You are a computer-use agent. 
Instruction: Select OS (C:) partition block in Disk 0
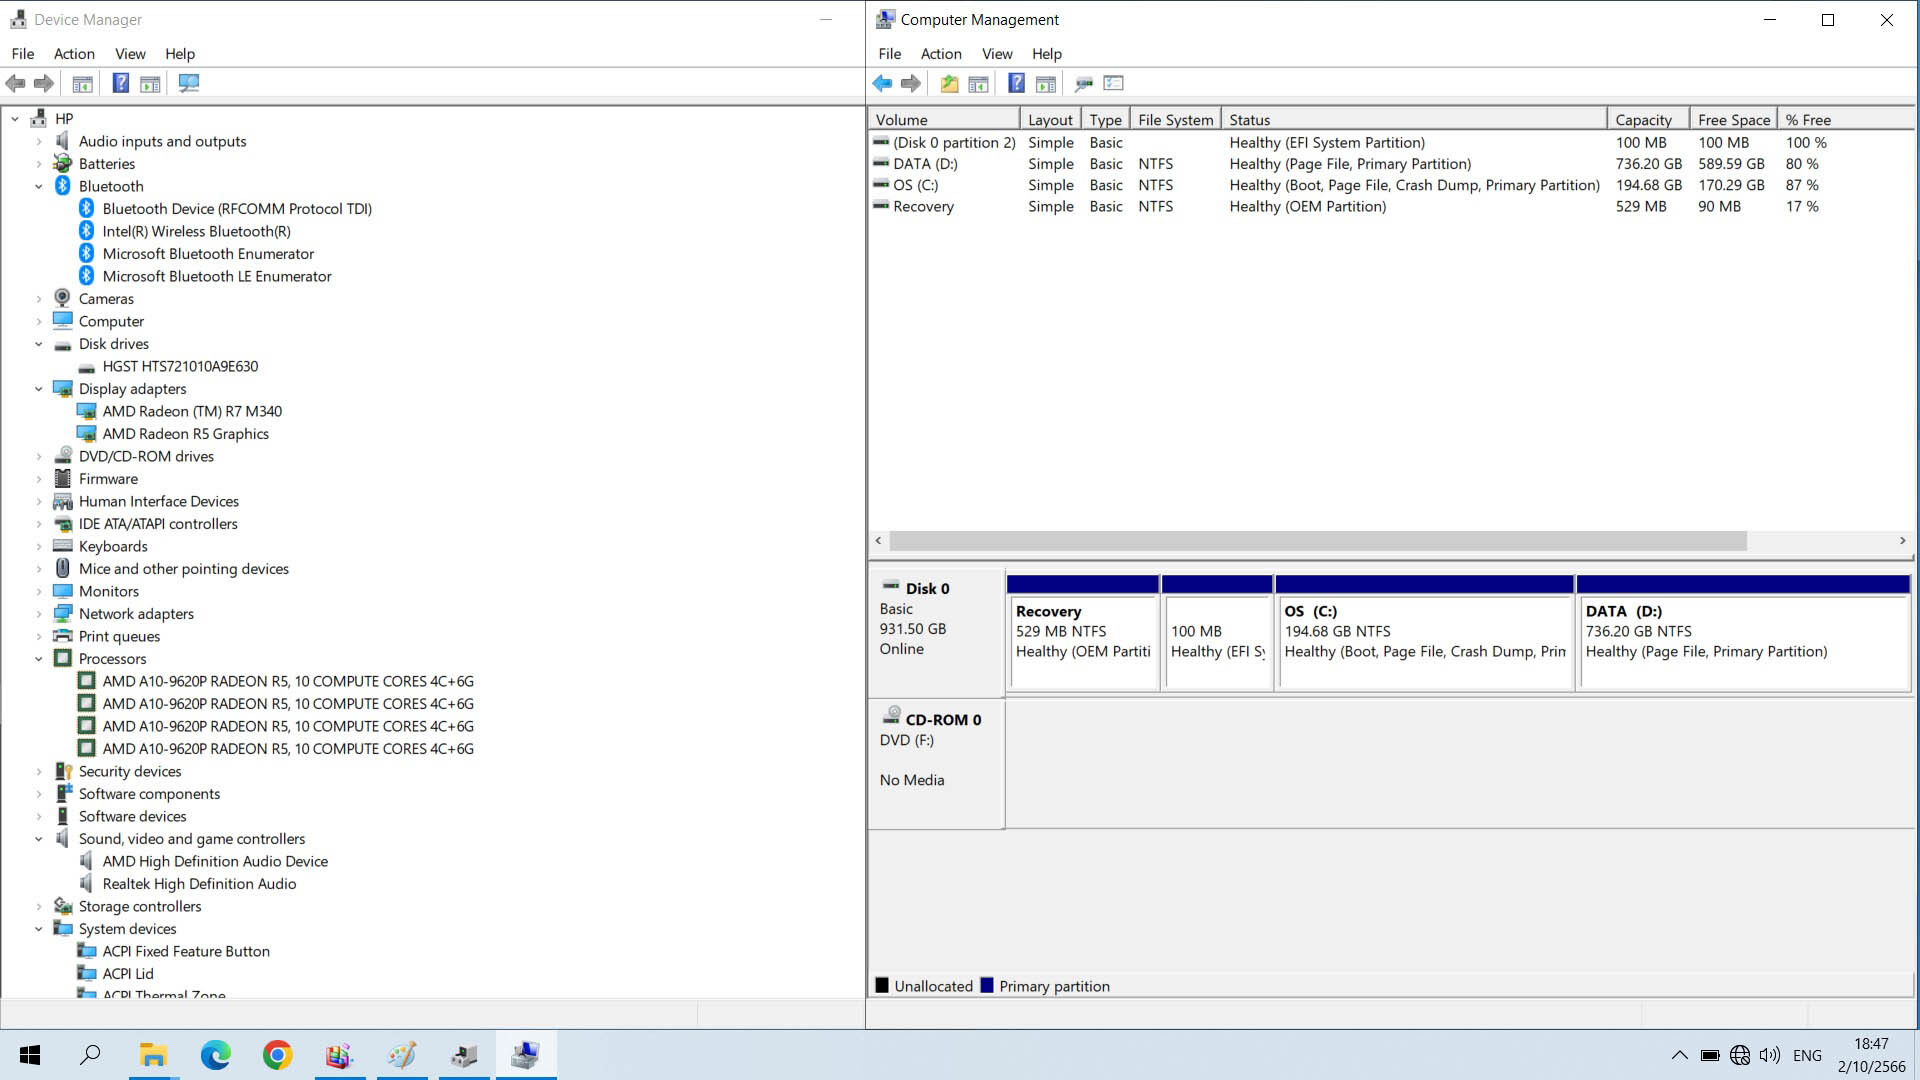click(x=1425, y=633)
